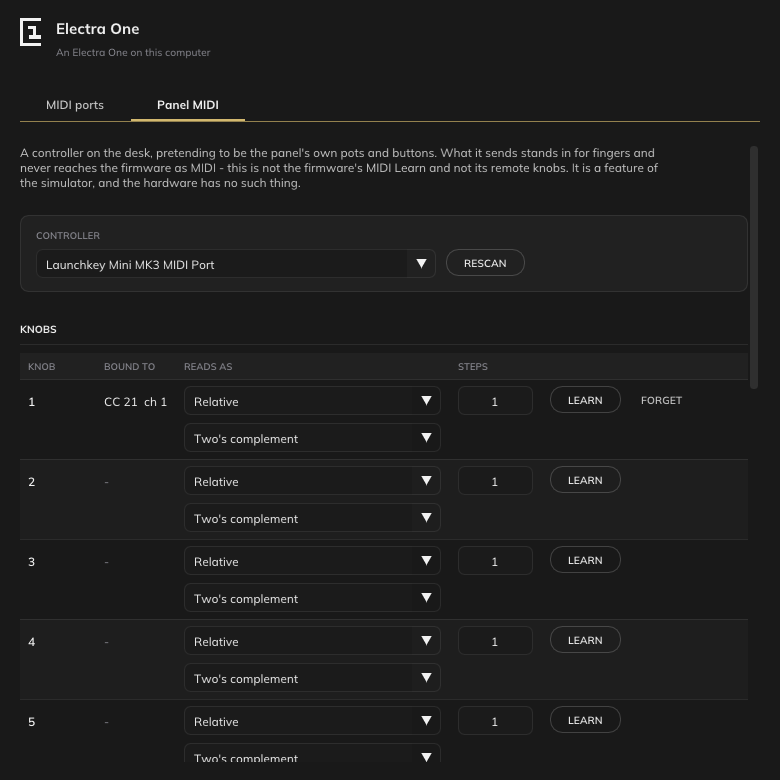Viewport: 780px width, 780px height.
Task: Click the steps field for knob 2
Action: pos(495,481)
